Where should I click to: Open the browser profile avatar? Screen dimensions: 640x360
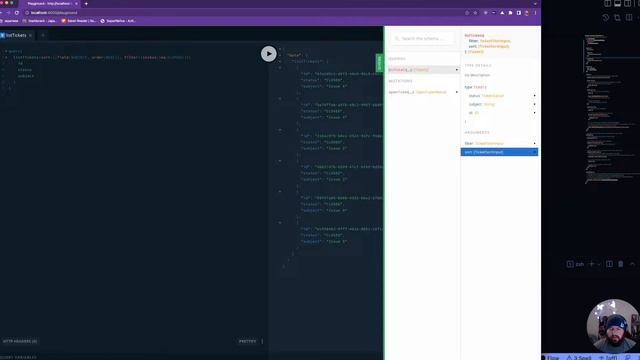pos(527,13)
